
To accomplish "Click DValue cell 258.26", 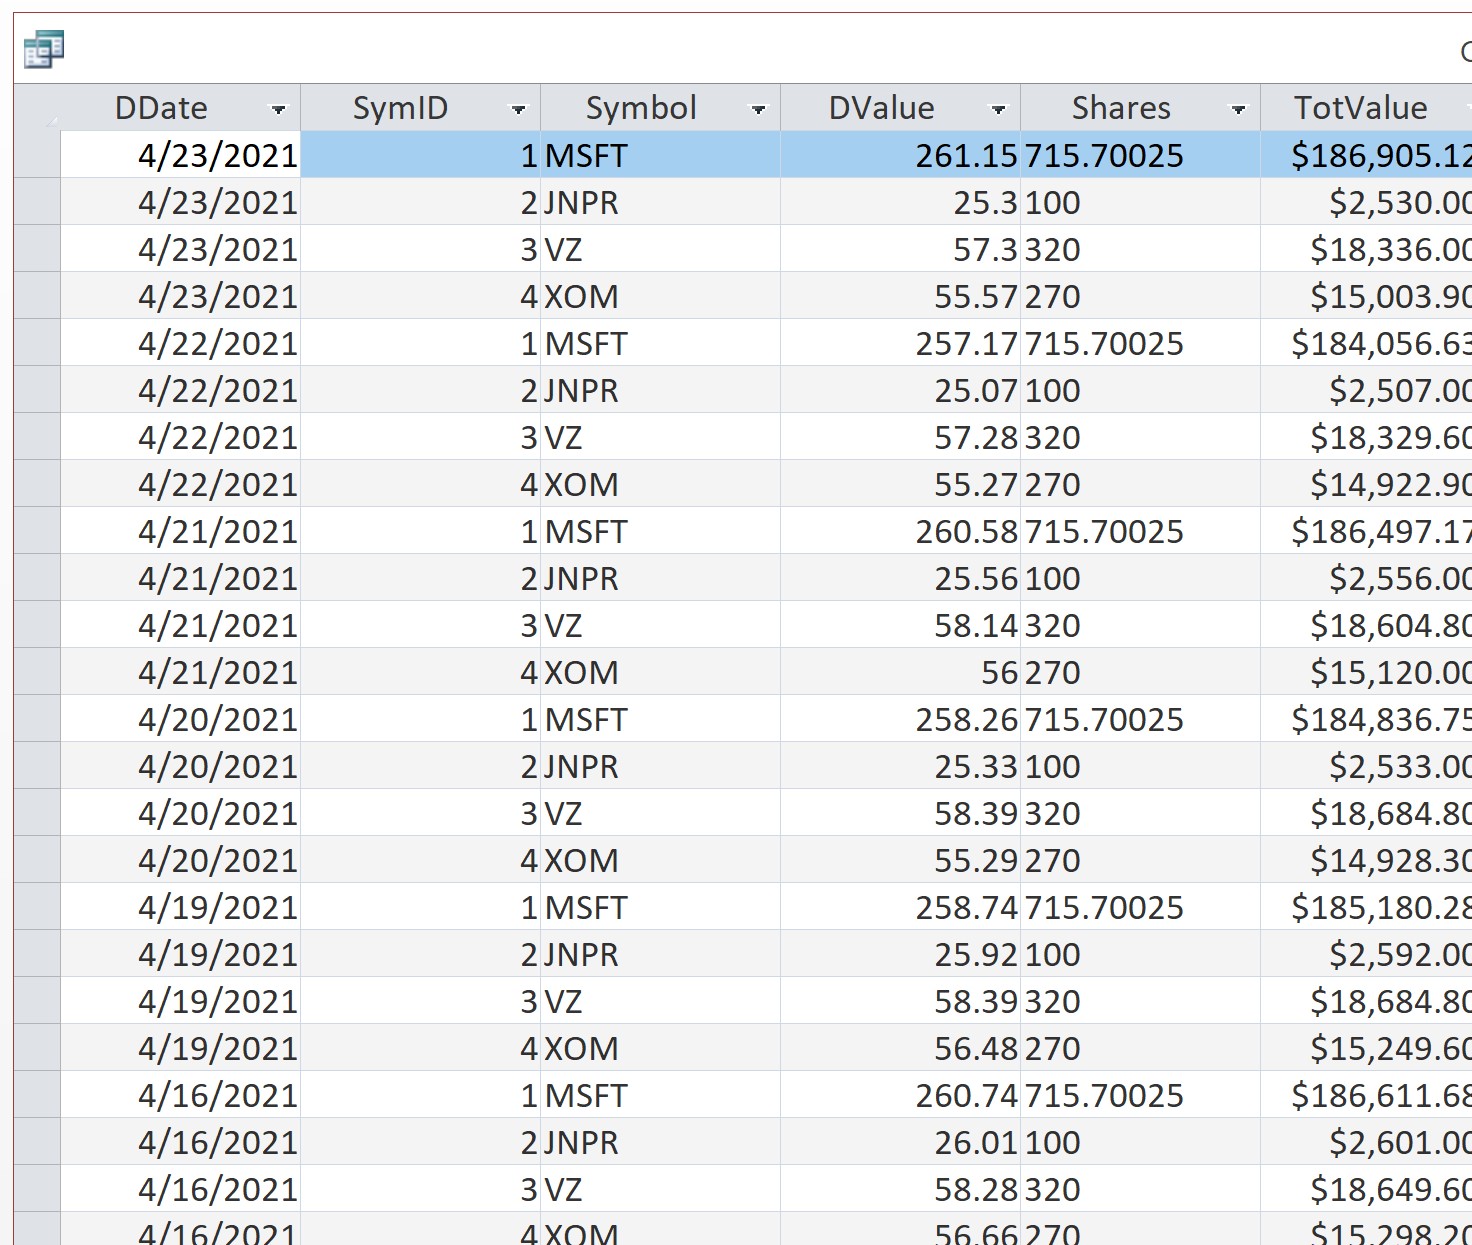I will click(900, 719).
